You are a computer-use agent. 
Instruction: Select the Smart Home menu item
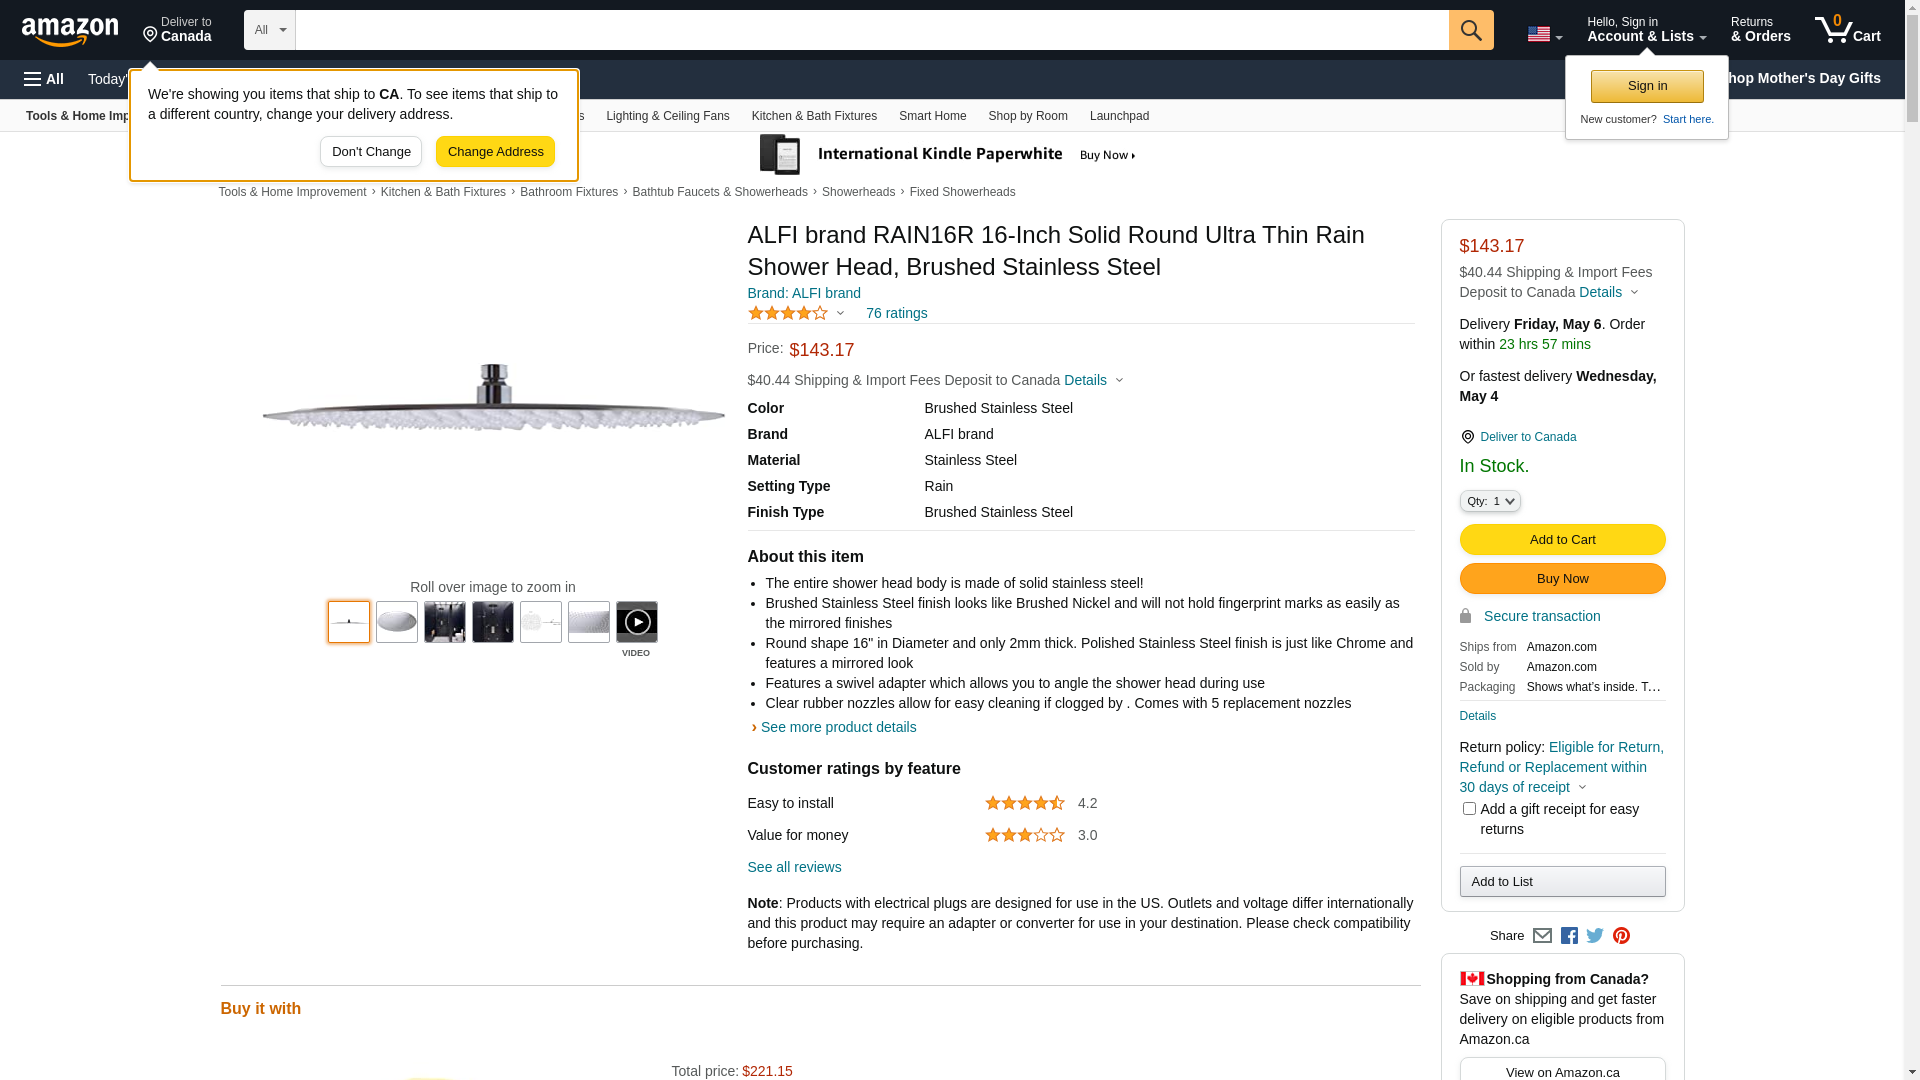click(932, 116)
